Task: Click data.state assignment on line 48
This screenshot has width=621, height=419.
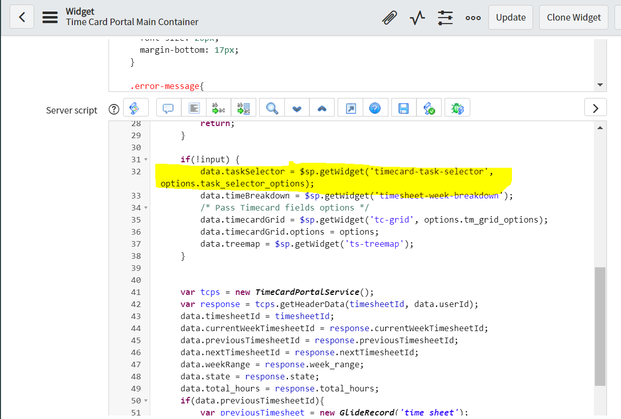Action: (250, 377)
